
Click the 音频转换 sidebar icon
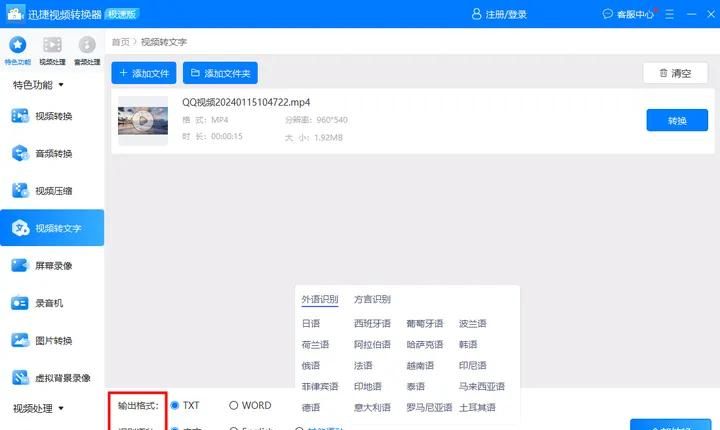(x=20, y=153)
